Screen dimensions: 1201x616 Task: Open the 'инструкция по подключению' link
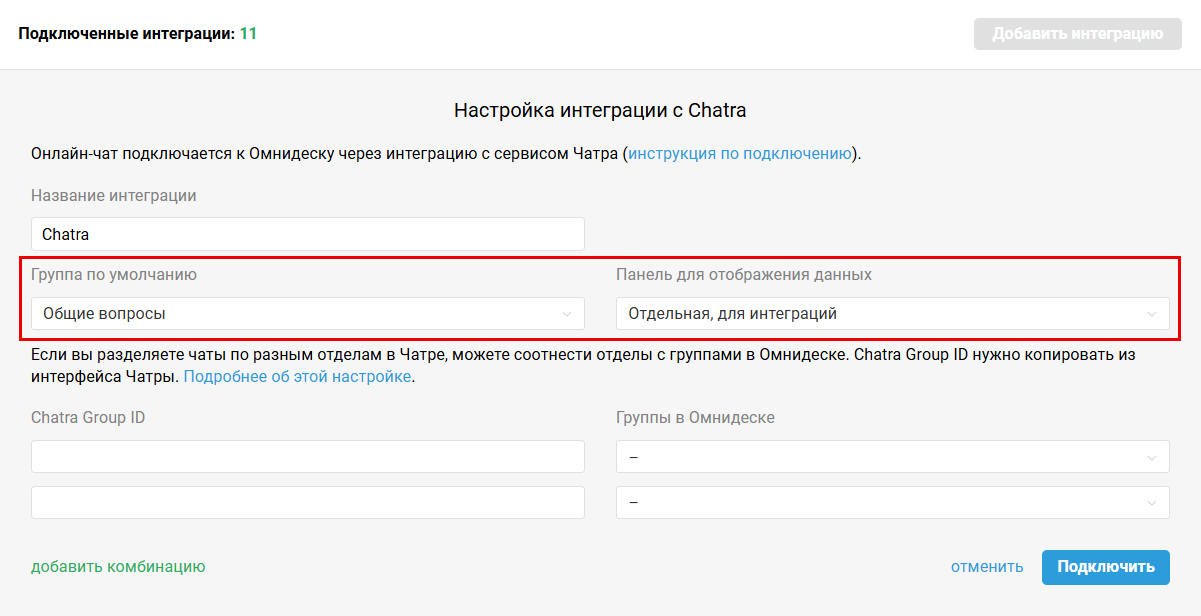[740, 154]
